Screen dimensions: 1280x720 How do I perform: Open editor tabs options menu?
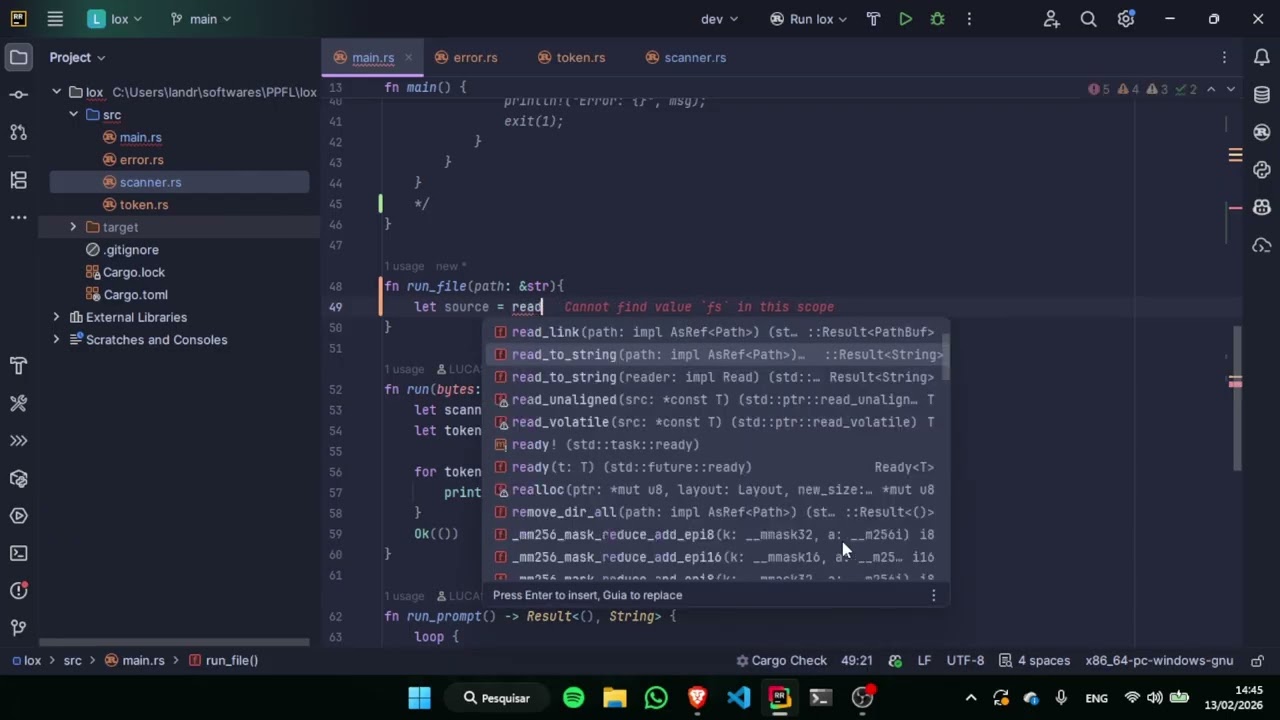1225,57
